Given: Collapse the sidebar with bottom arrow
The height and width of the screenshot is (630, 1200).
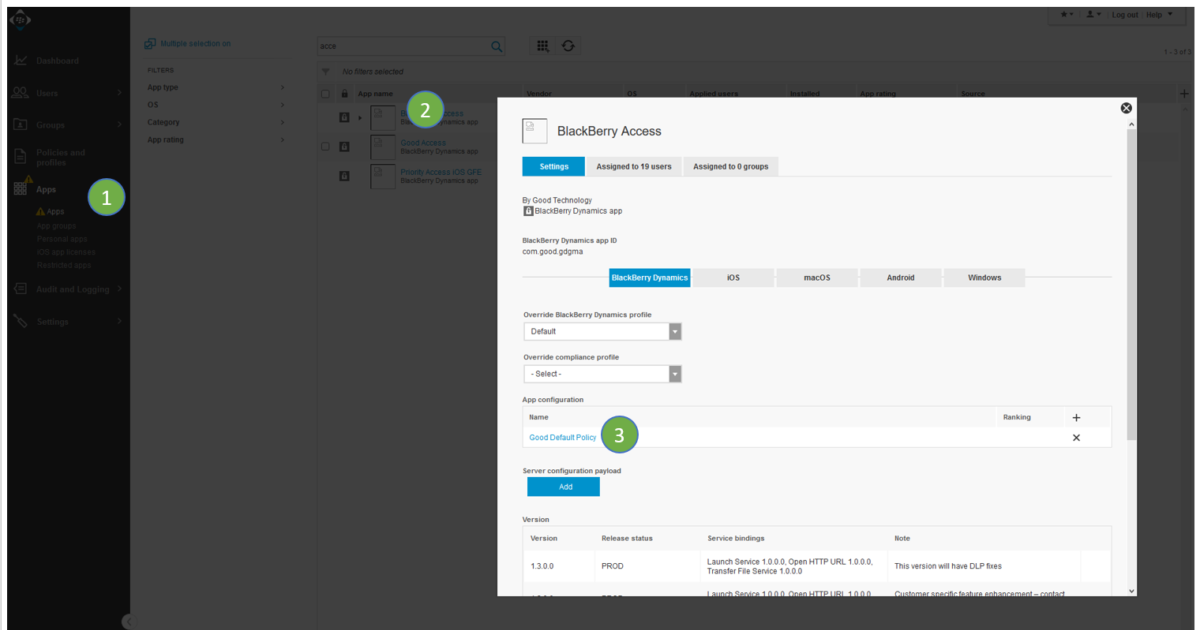Looking at the screenshot, I should point(126,621).
